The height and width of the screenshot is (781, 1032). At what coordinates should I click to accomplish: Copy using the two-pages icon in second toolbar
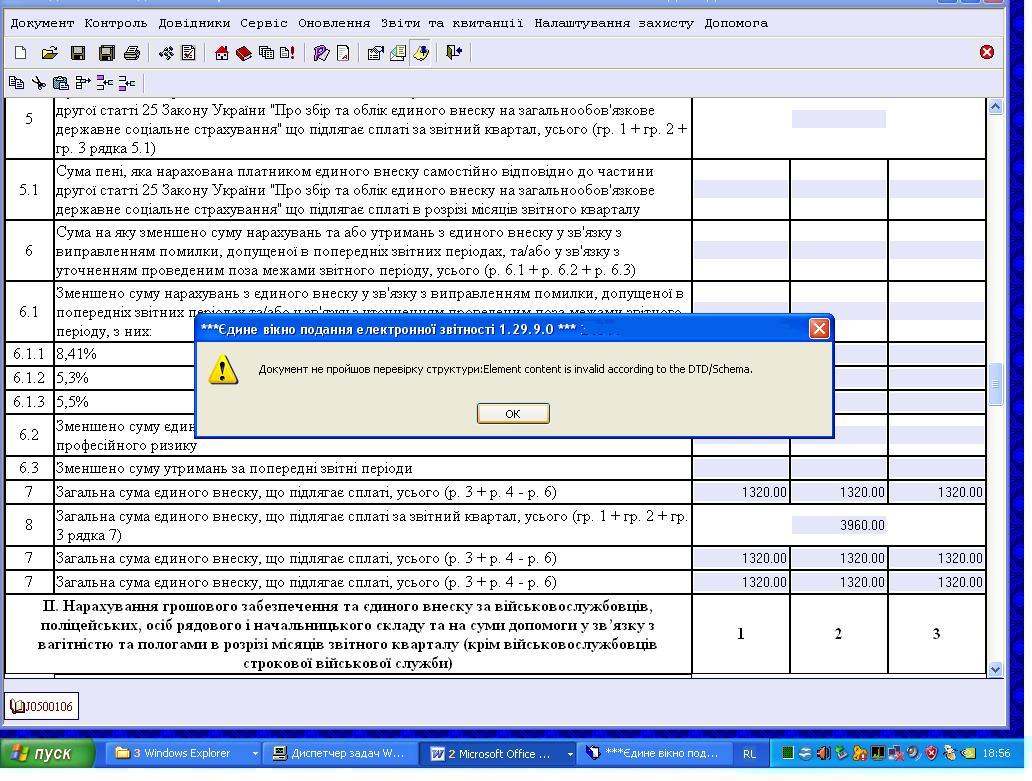(x=16, y=83)
